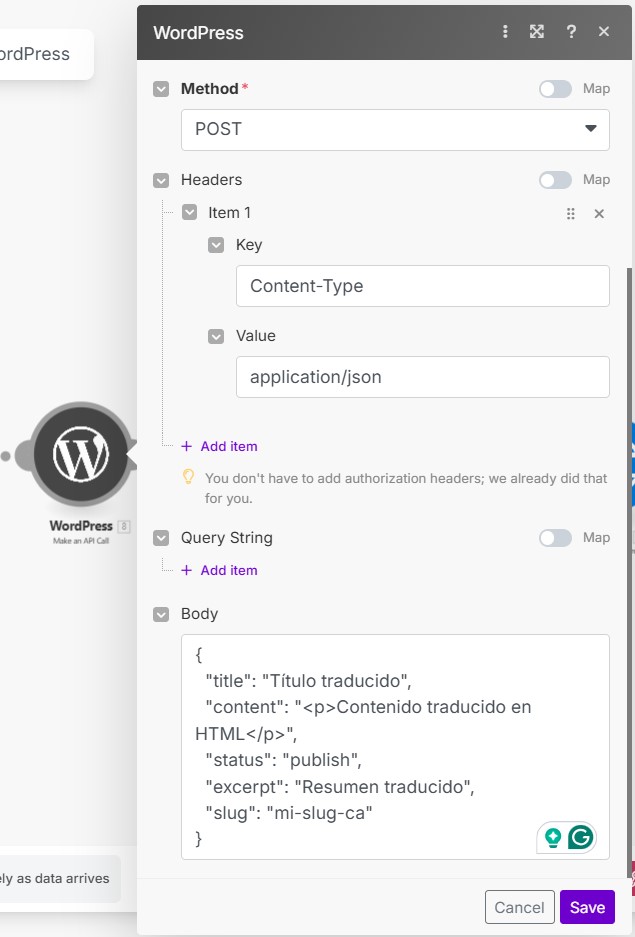
Task: Collapse the Headers section chevron
Action: pyautogui.click(x=161, y=180)
